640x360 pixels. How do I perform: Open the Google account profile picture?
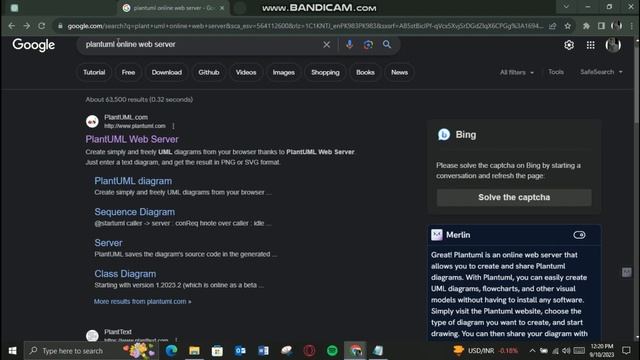click(613, 45)
